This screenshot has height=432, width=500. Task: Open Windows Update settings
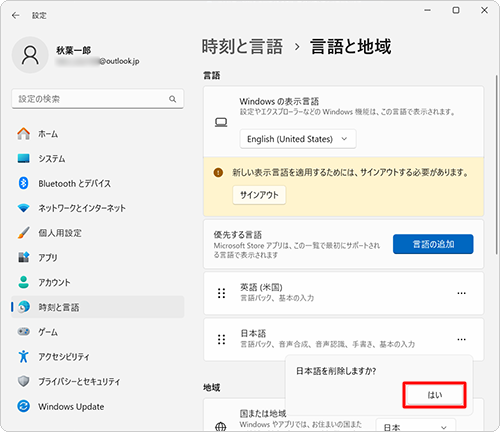point(97,406)
